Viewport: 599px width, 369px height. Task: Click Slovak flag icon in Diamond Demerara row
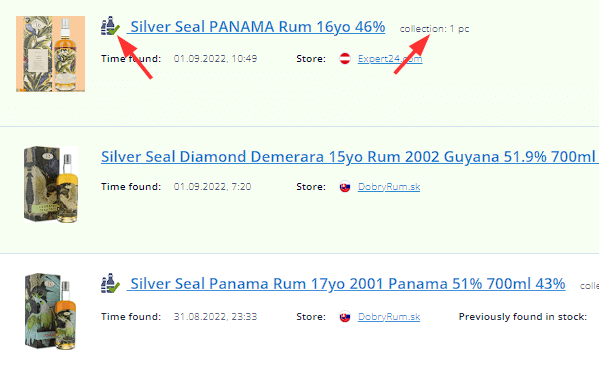345,187
